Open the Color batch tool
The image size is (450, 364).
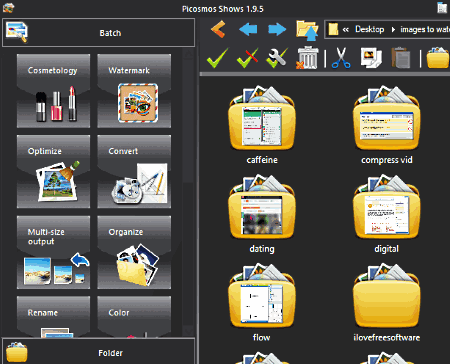[x=134, y=317]
